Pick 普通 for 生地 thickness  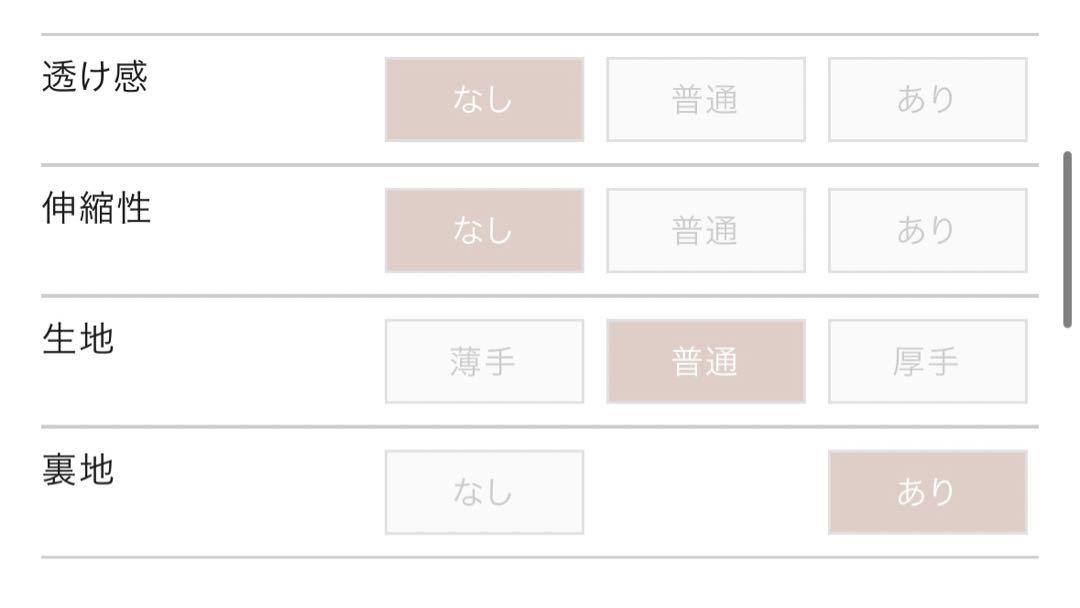706,361
